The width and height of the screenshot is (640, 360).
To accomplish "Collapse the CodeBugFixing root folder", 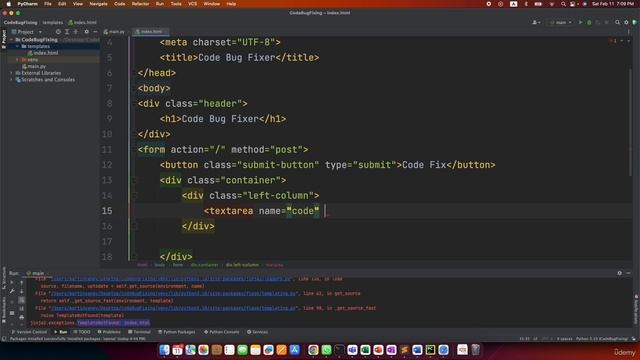I will coord(11,40).
